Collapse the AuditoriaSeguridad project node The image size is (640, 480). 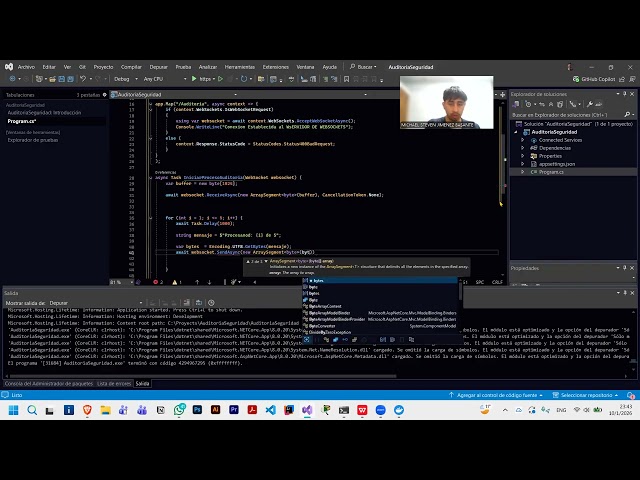click(516, 132)
